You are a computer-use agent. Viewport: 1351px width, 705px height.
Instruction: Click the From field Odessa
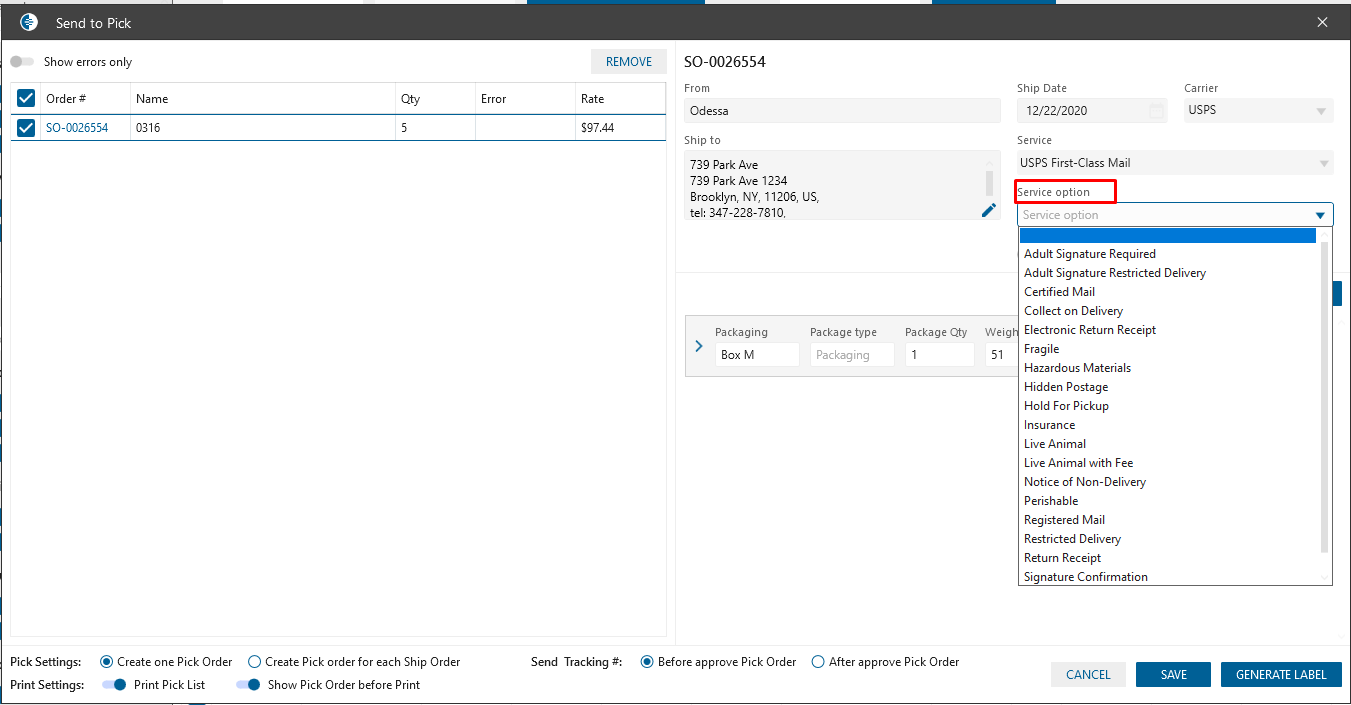pos(842,111)
